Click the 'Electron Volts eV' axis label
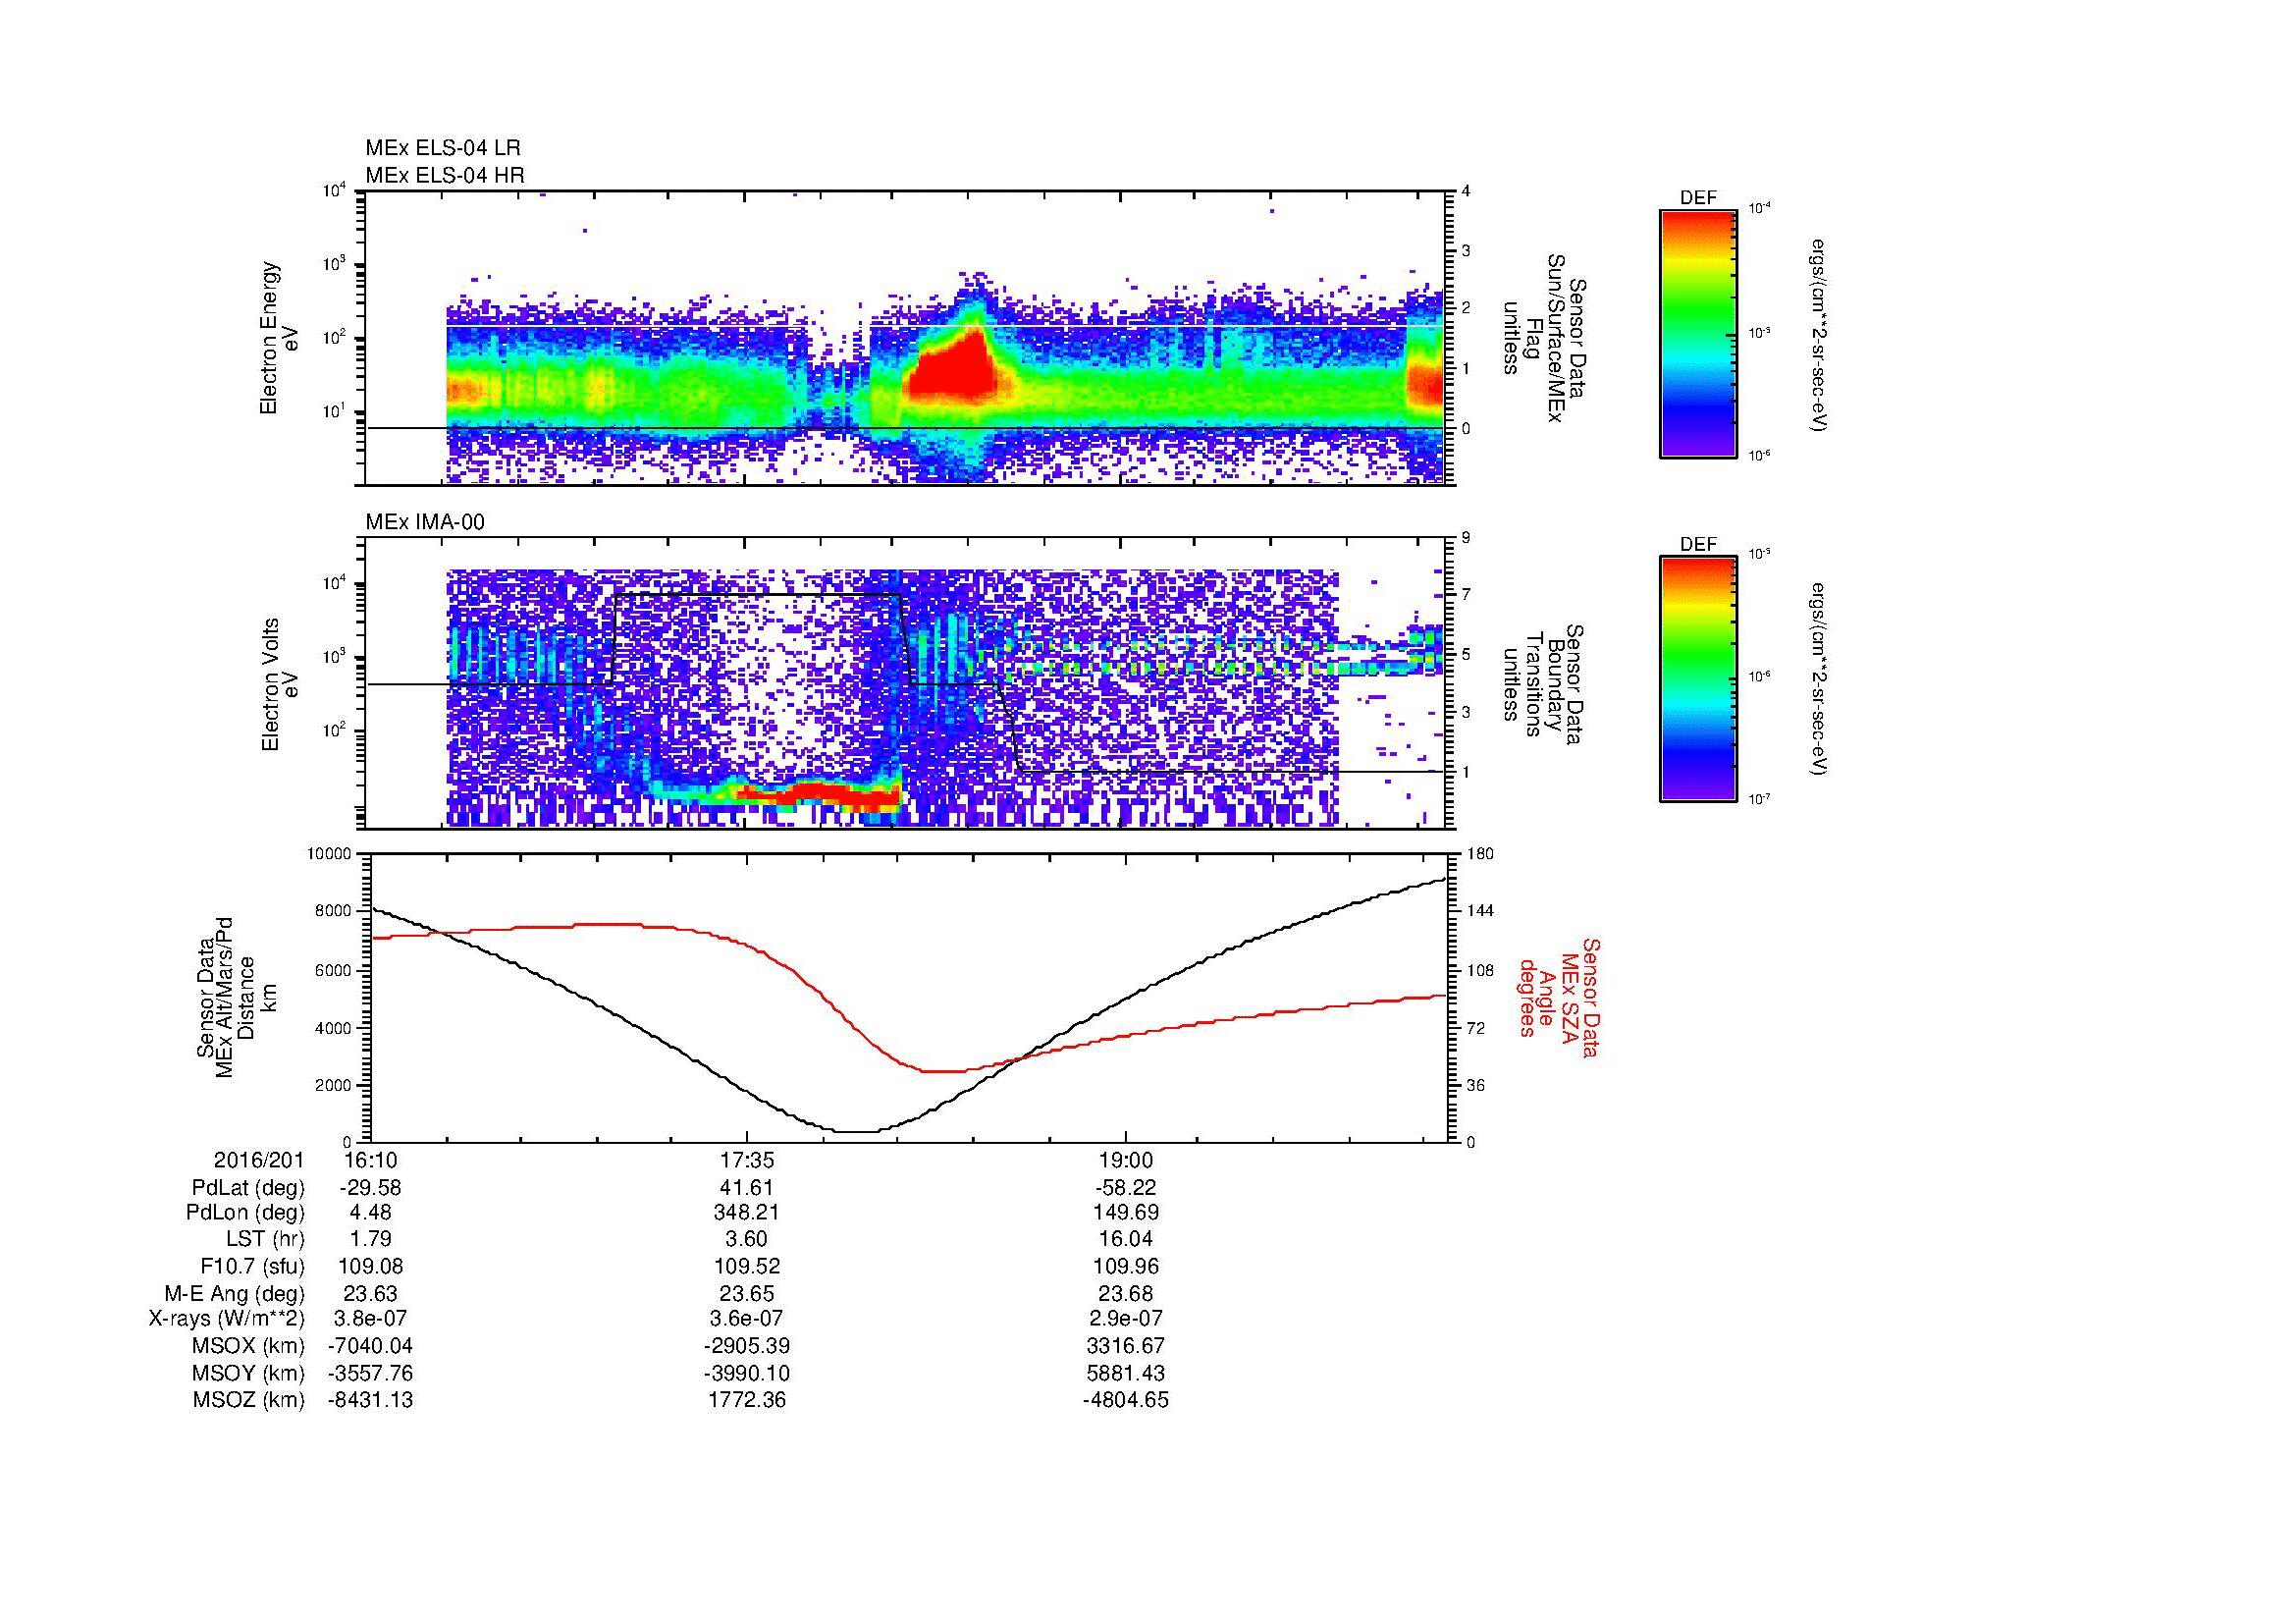The width and height of the screenshot is (2296, 1623). tap(279, 685)
